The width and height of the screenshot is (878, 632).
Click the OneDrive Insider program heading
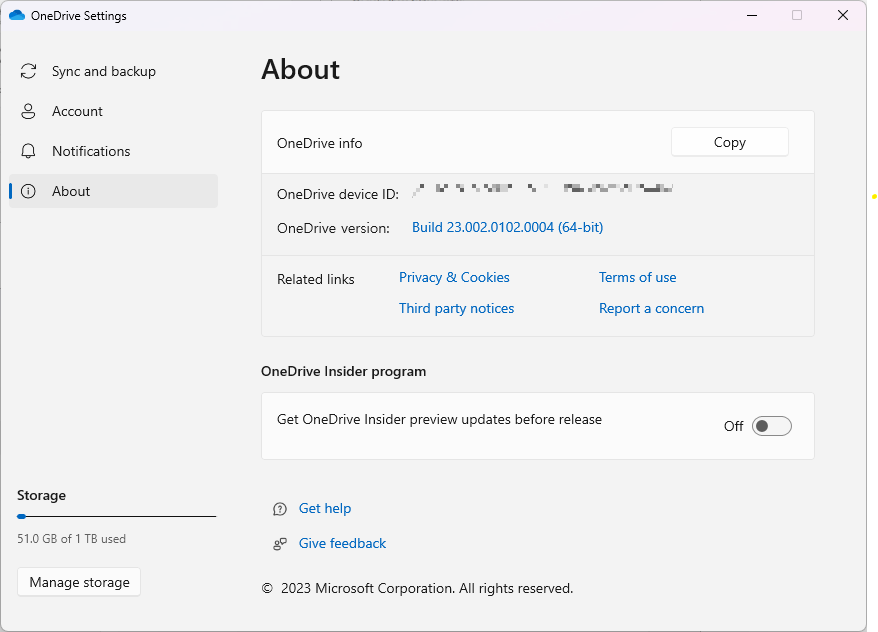point(343,371)
